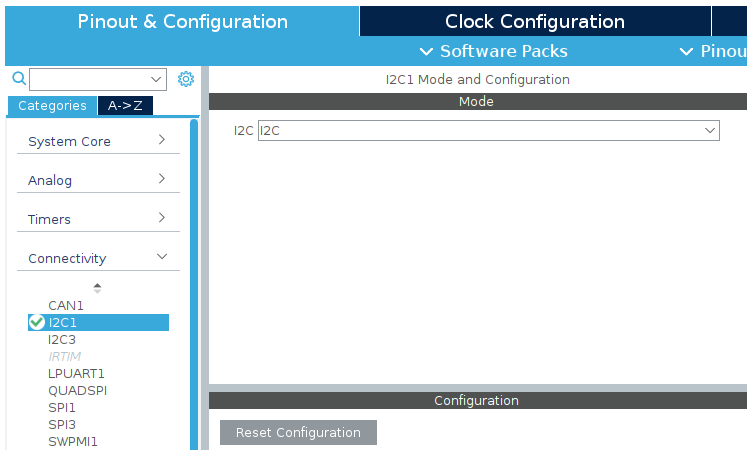This screenshot has height=450, width=747.
Task: Expand the Analog category
Action: [x=98, y=180]
